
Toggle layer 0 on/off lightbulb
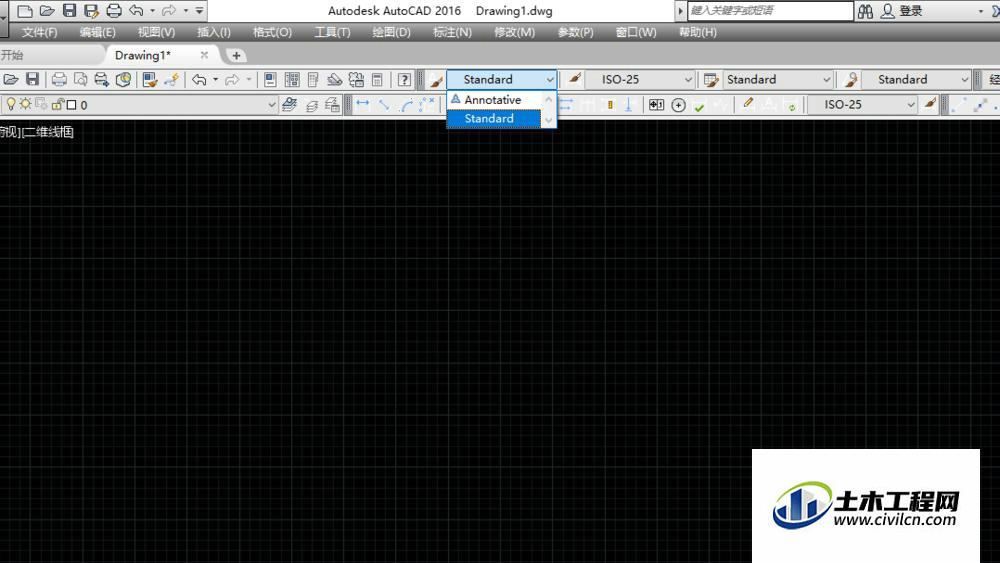coord(10,104)
